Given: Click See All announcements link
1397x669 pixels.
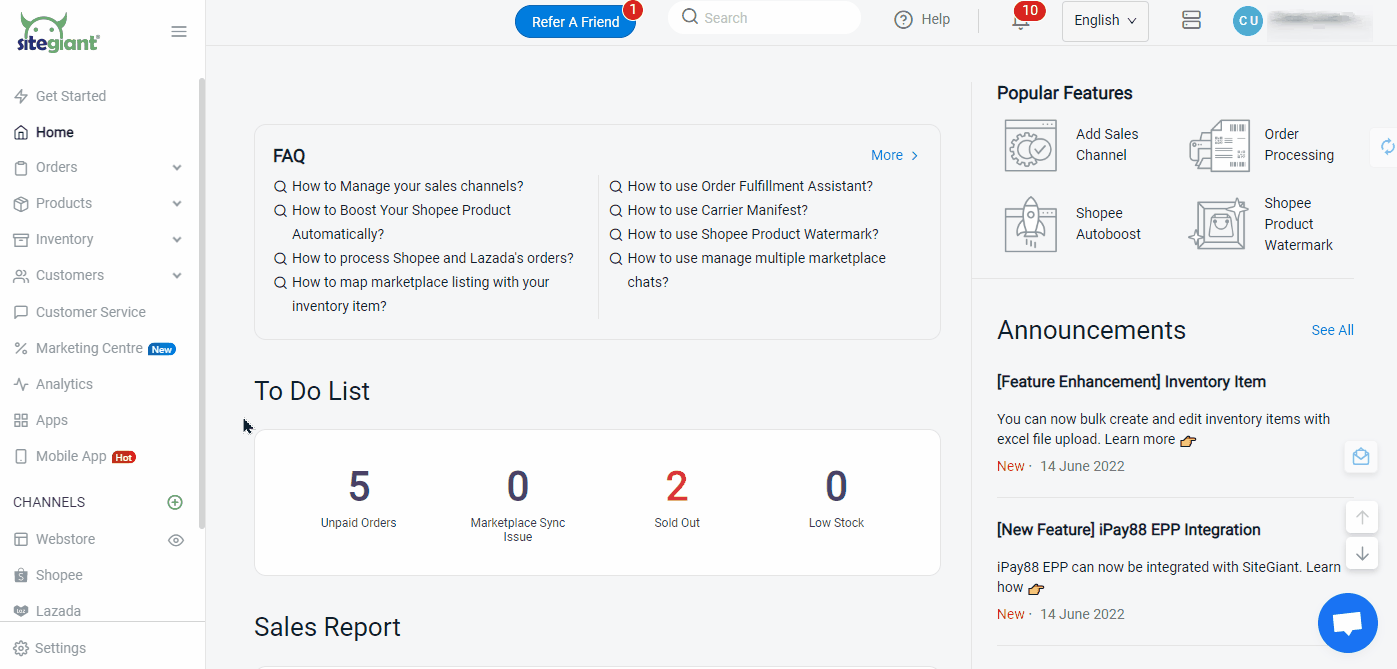Looking at the screenshot, I should pyautogui.click(x=1332, y=330).
